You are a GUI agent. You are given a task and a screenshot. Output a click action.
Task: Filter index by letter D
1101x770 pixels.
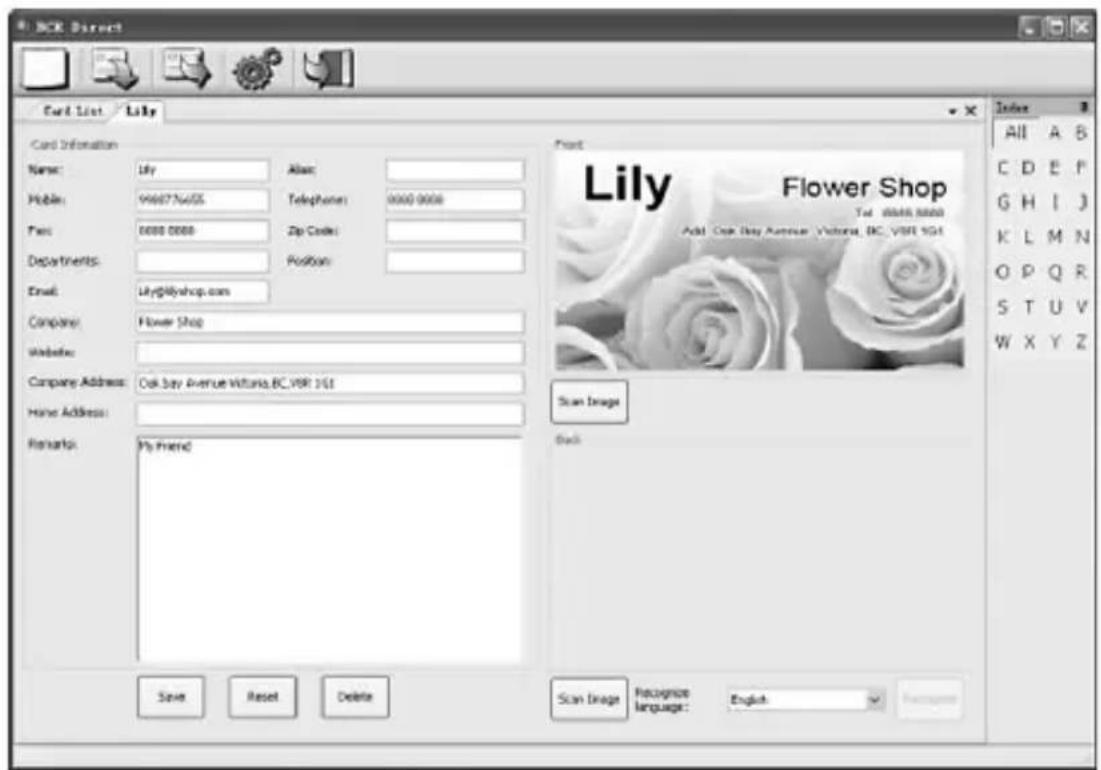pyautogui.click(x=1028, y=168)
